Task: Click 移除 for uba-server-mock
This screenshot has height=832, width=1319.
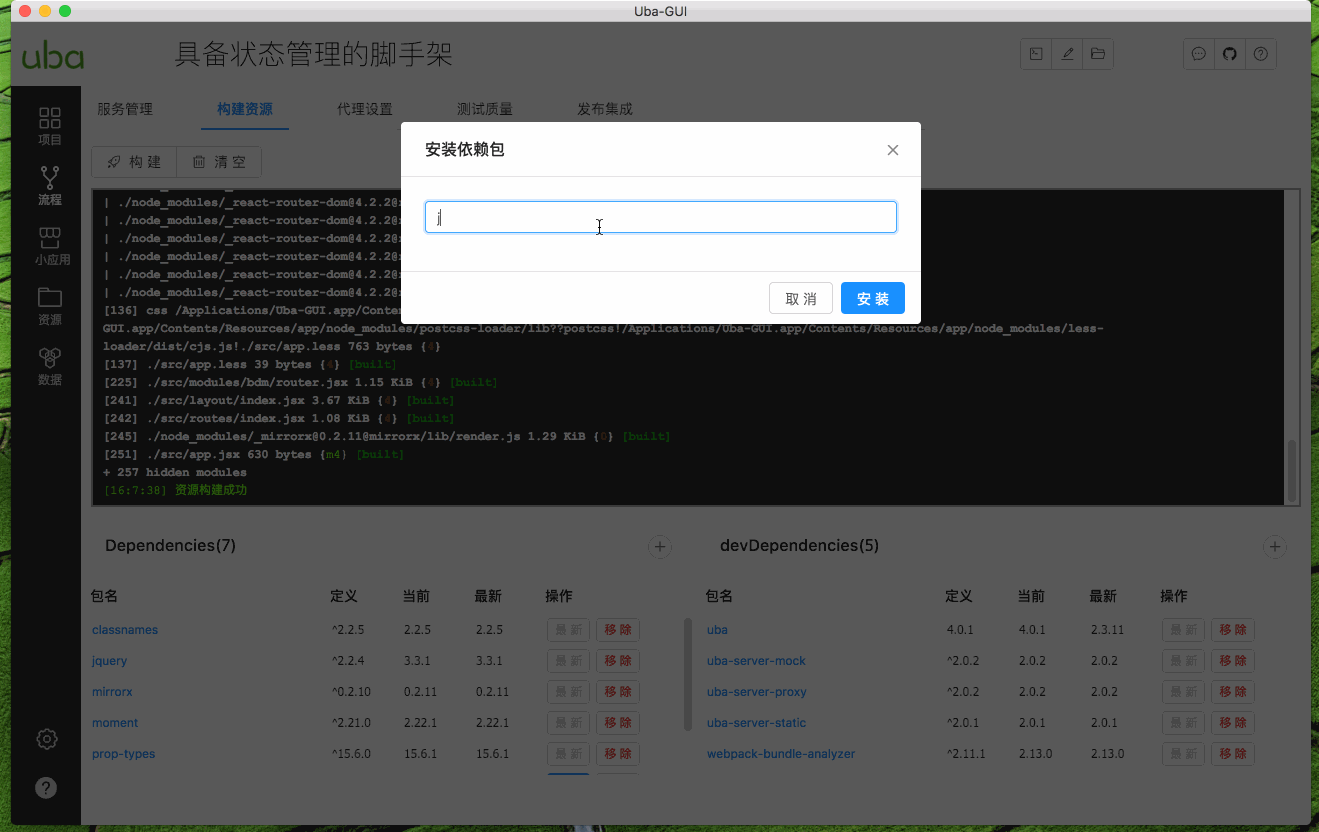Action: 1233,661
